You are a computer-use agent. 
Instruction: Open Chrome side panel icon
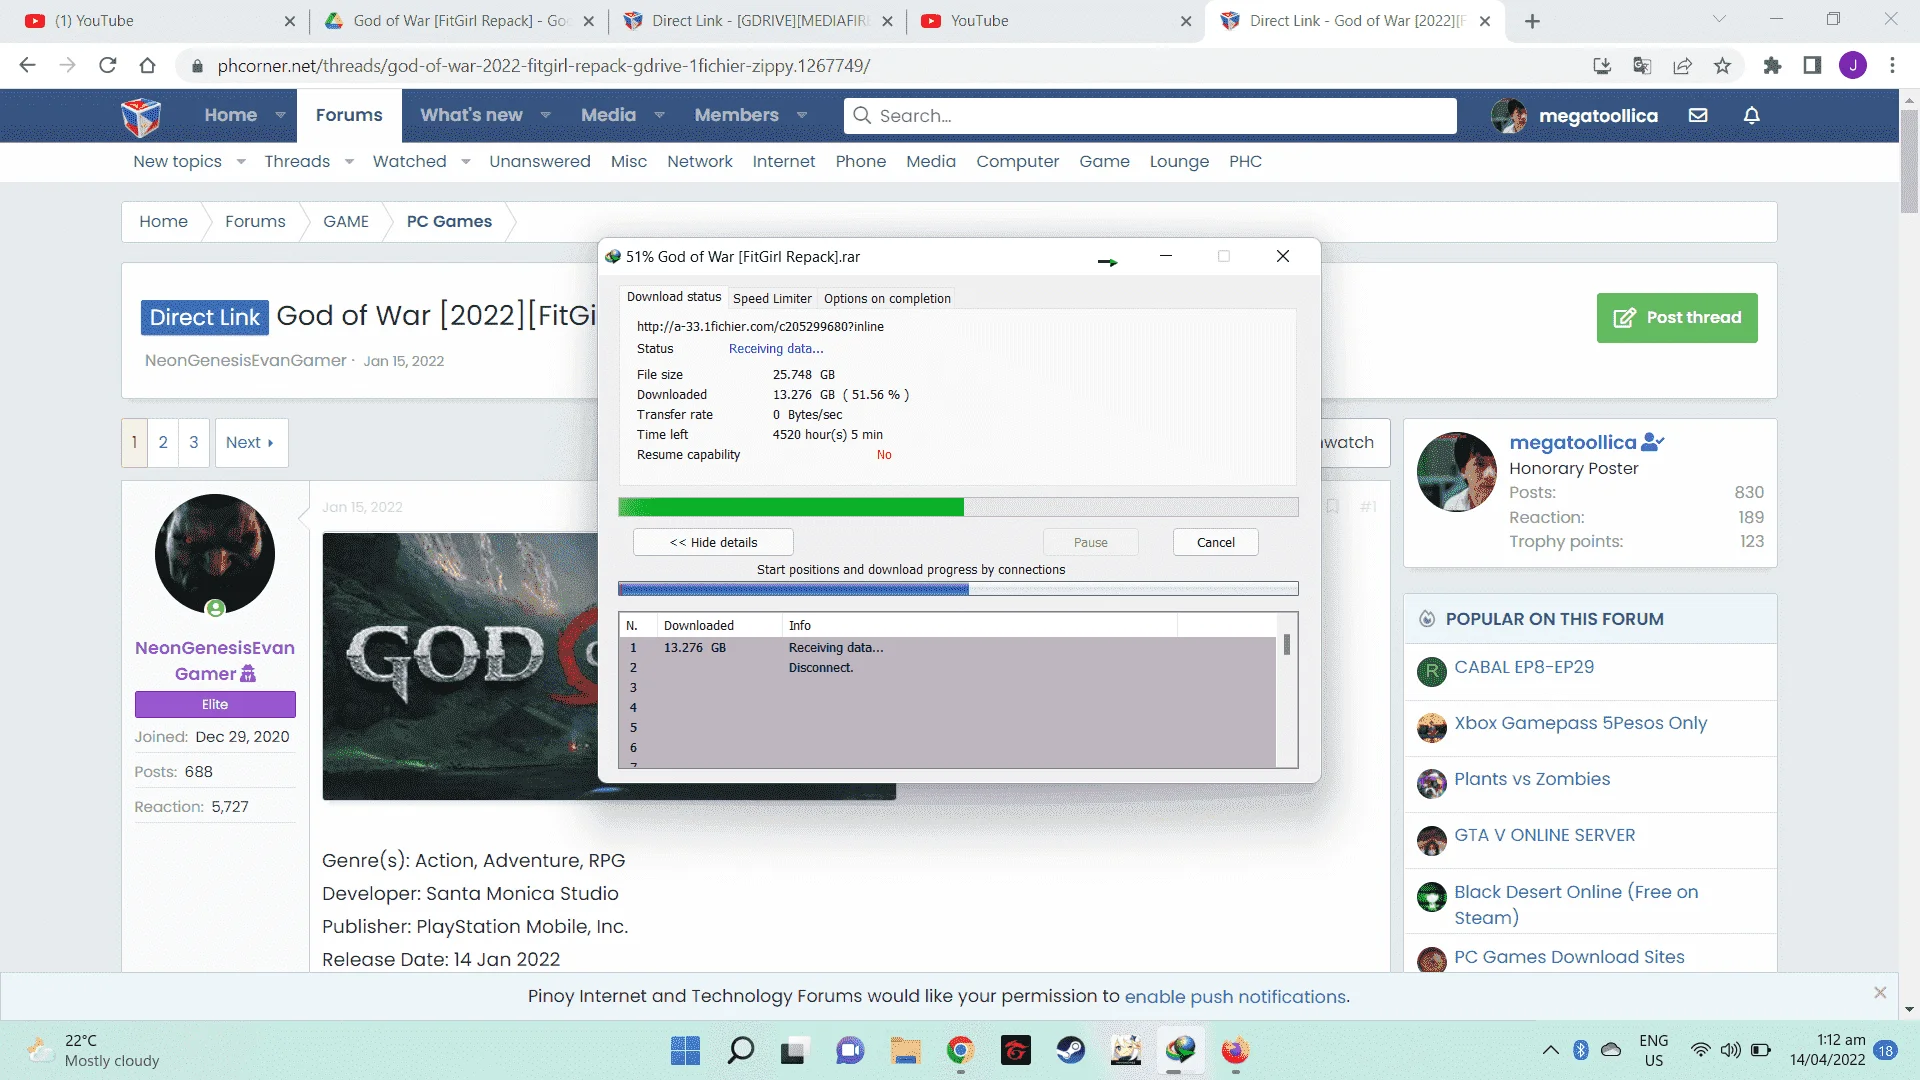pyautogui.click(x=1812, y=66)
